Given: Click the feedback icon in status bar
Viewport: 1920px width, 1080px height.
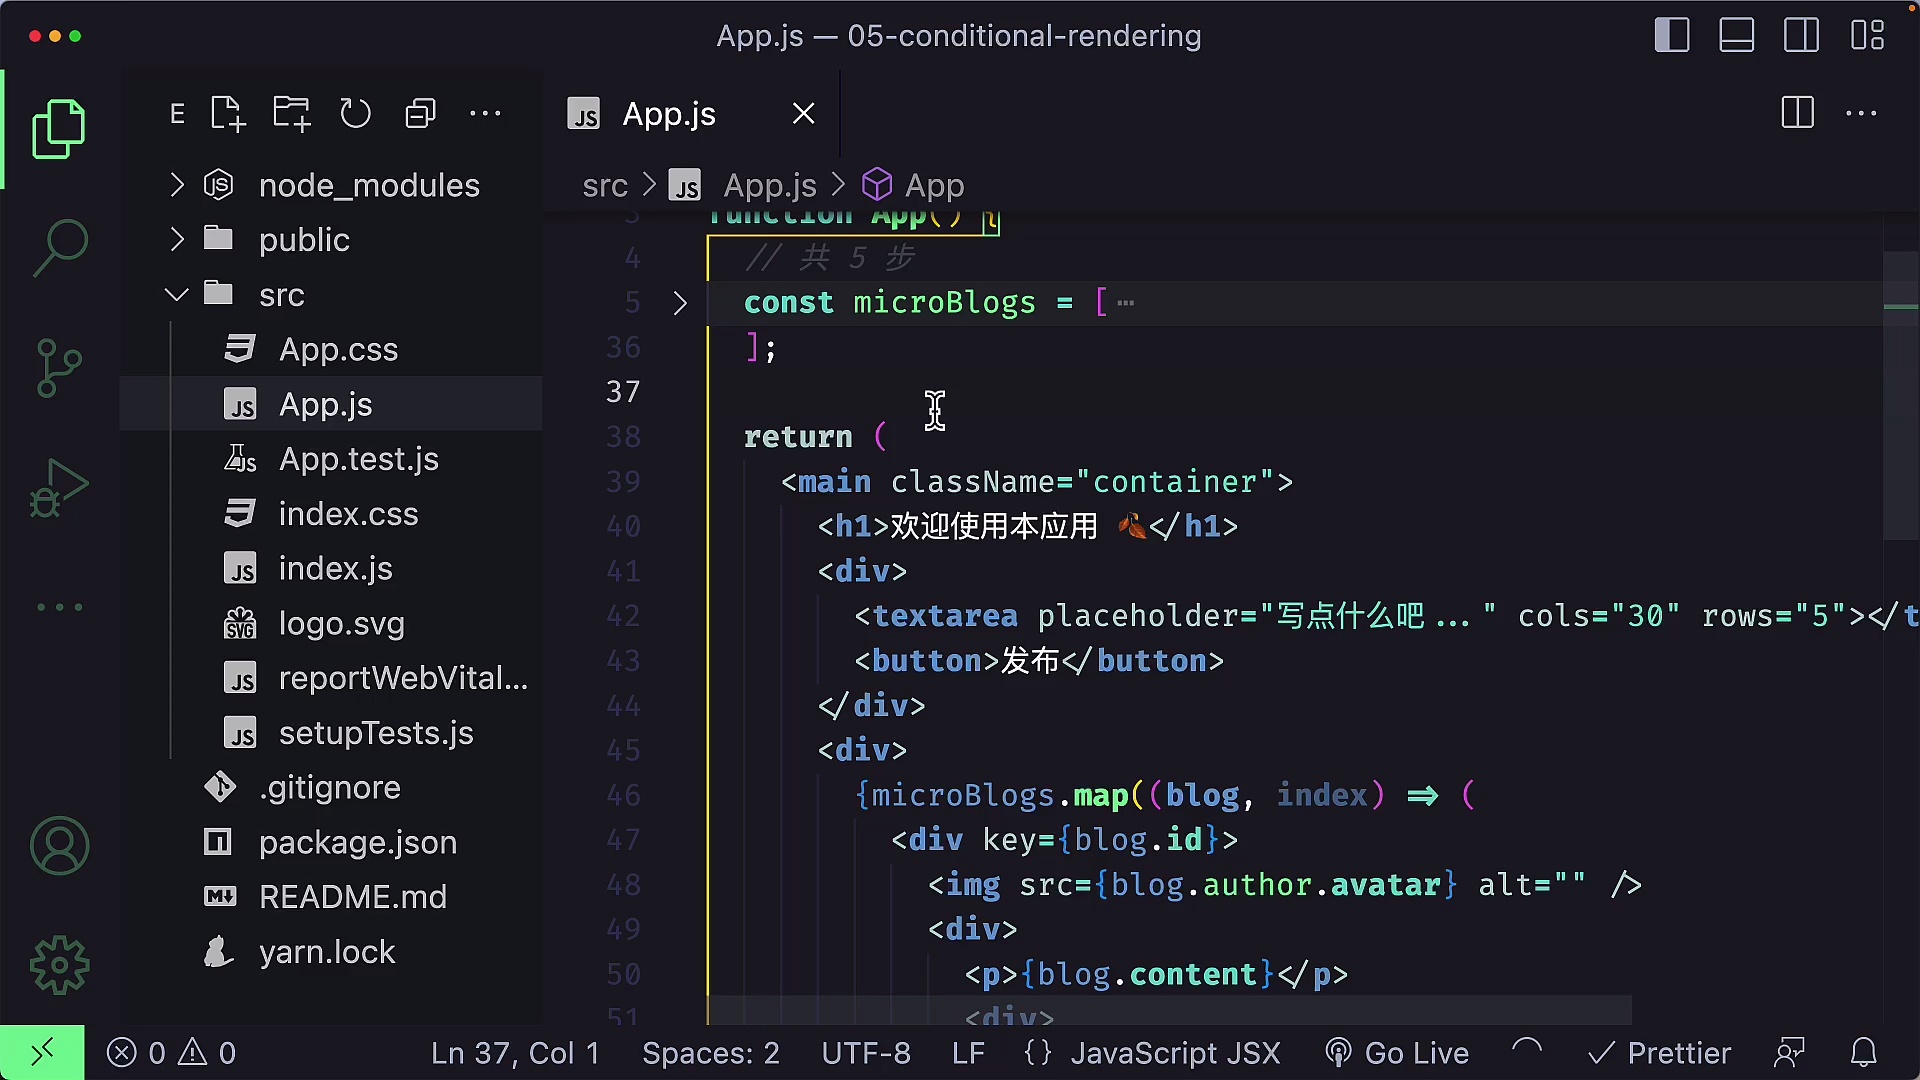Looking at the screenshot, I should (x=1789, y=1053).
